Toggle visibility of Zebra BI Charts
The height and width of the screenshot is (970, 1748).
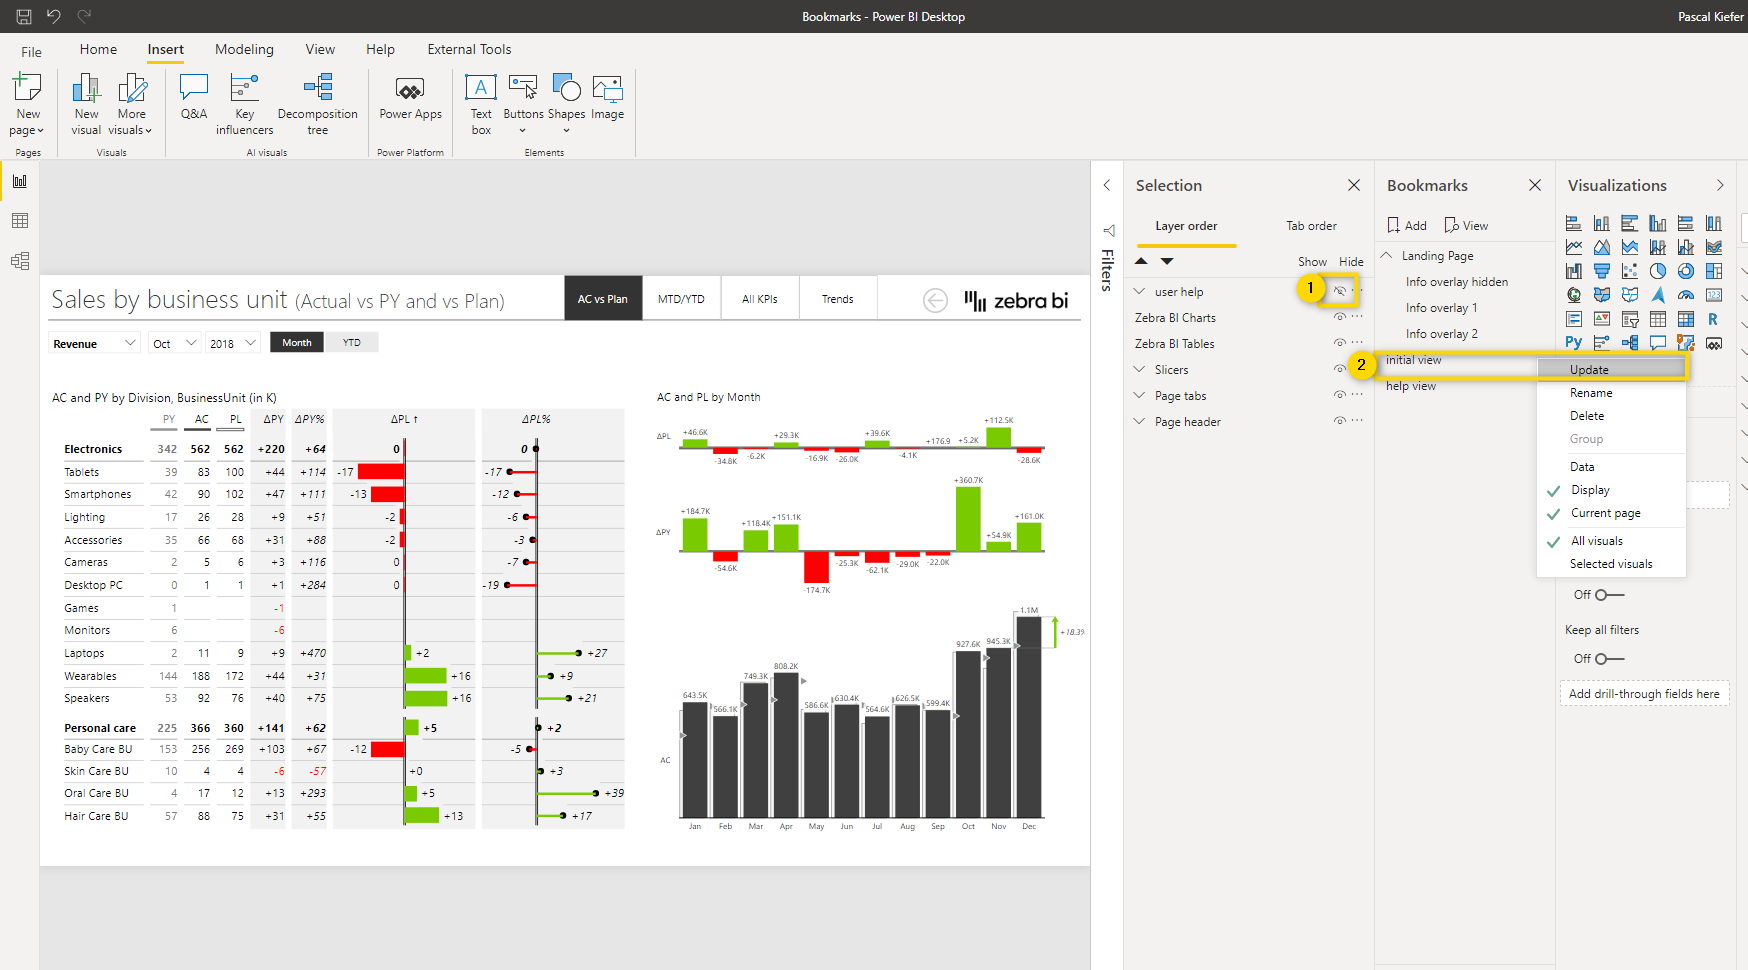(x=1340, y=317)
